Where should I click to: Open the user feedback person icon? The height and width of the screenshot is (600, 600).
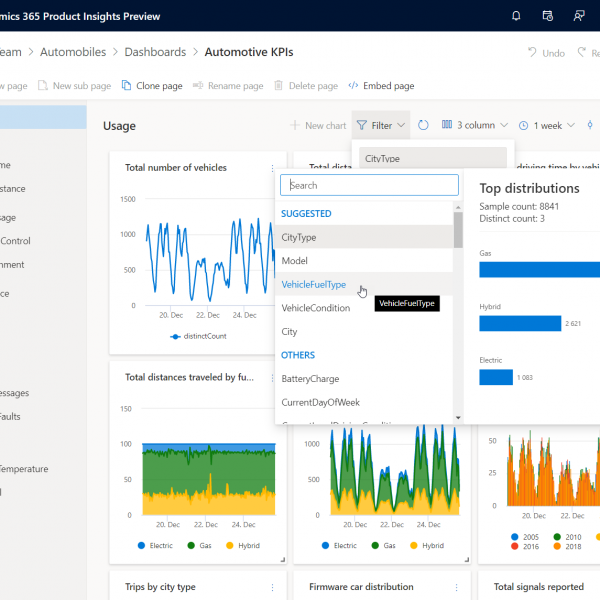pyautogui.click(x=579, y=16)
